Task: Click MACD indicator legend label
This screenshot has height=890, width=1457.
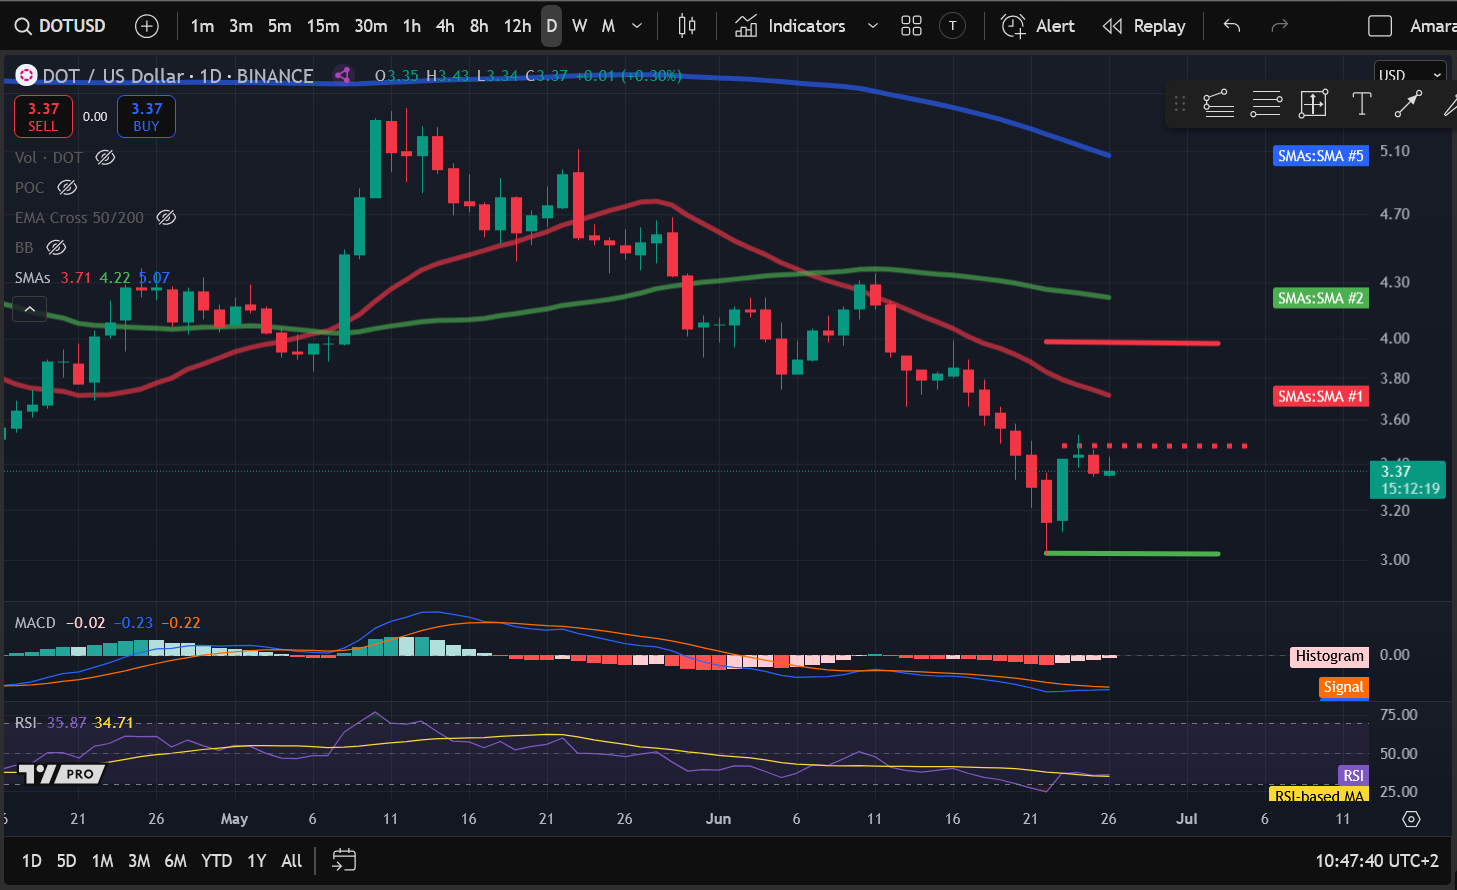Action: [x=35, y=623]
